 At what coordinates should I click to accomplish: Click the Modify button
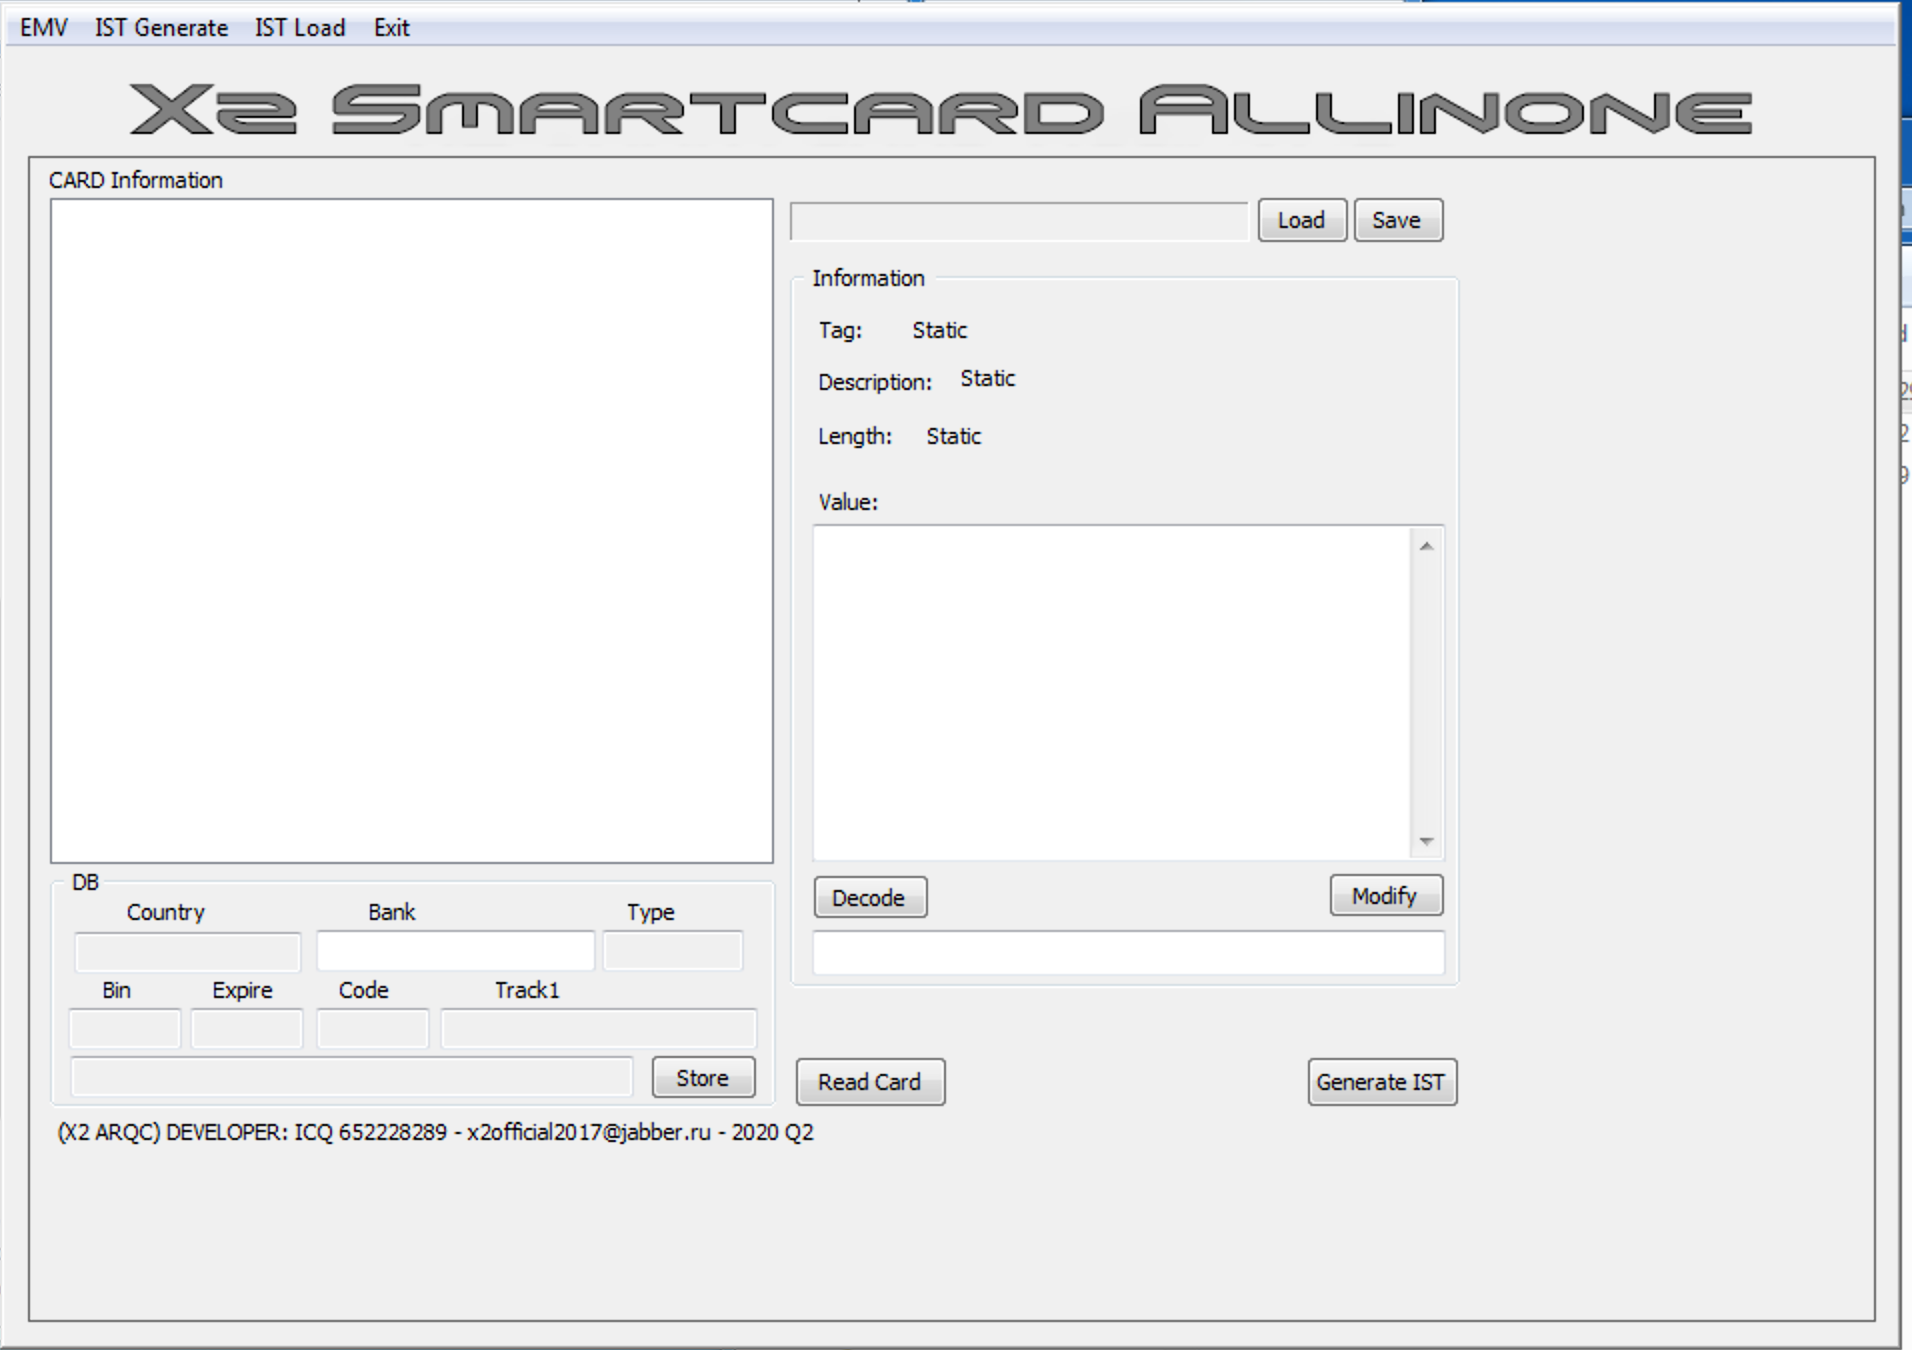(x=1385, y=895)
